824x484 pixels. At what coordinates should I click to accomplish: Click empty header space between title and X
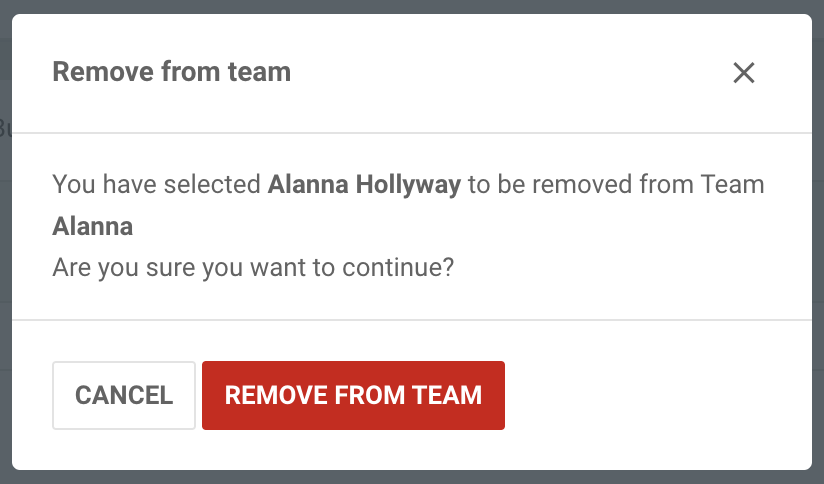500,72
